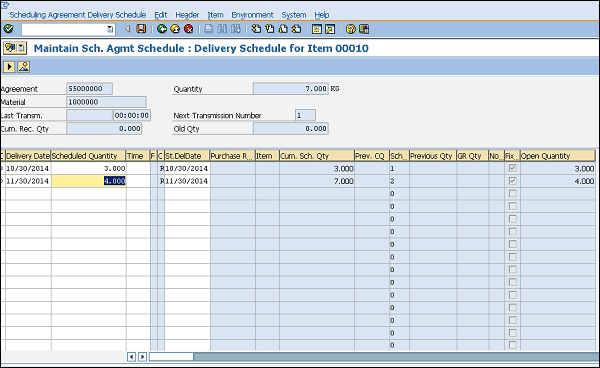This screenshot has width=600, height=368.
Task: Click the small document icon beside title
Action: point(21,48)
